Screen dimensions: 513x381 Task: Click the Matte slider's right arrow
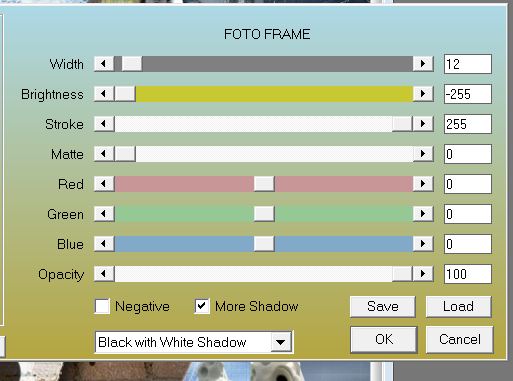423,154
